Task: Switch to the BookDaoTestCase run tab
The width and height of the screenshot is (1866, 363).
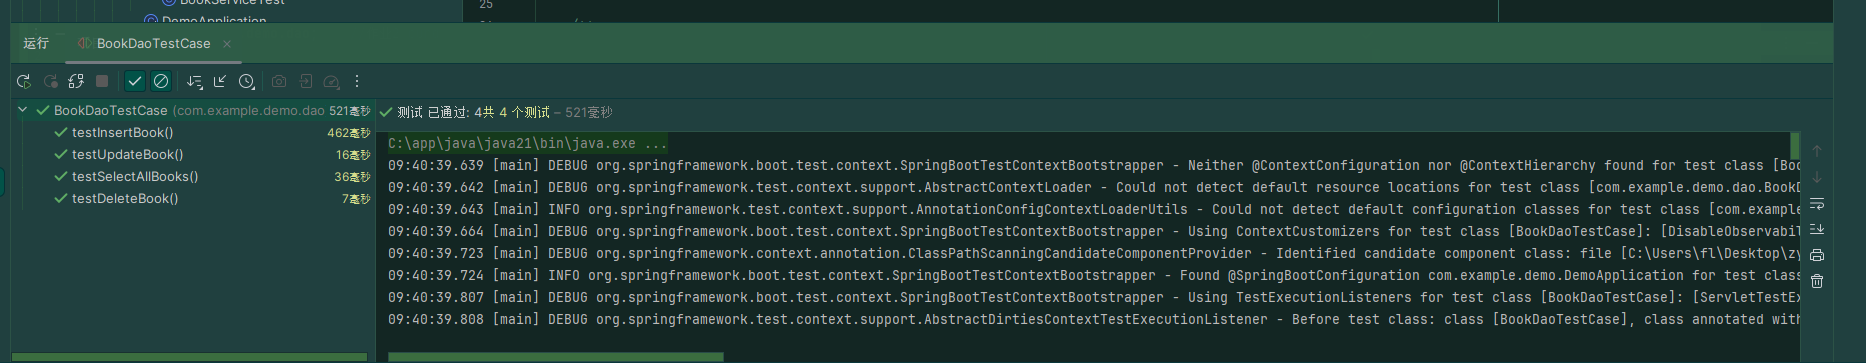Action: point(153,43)
